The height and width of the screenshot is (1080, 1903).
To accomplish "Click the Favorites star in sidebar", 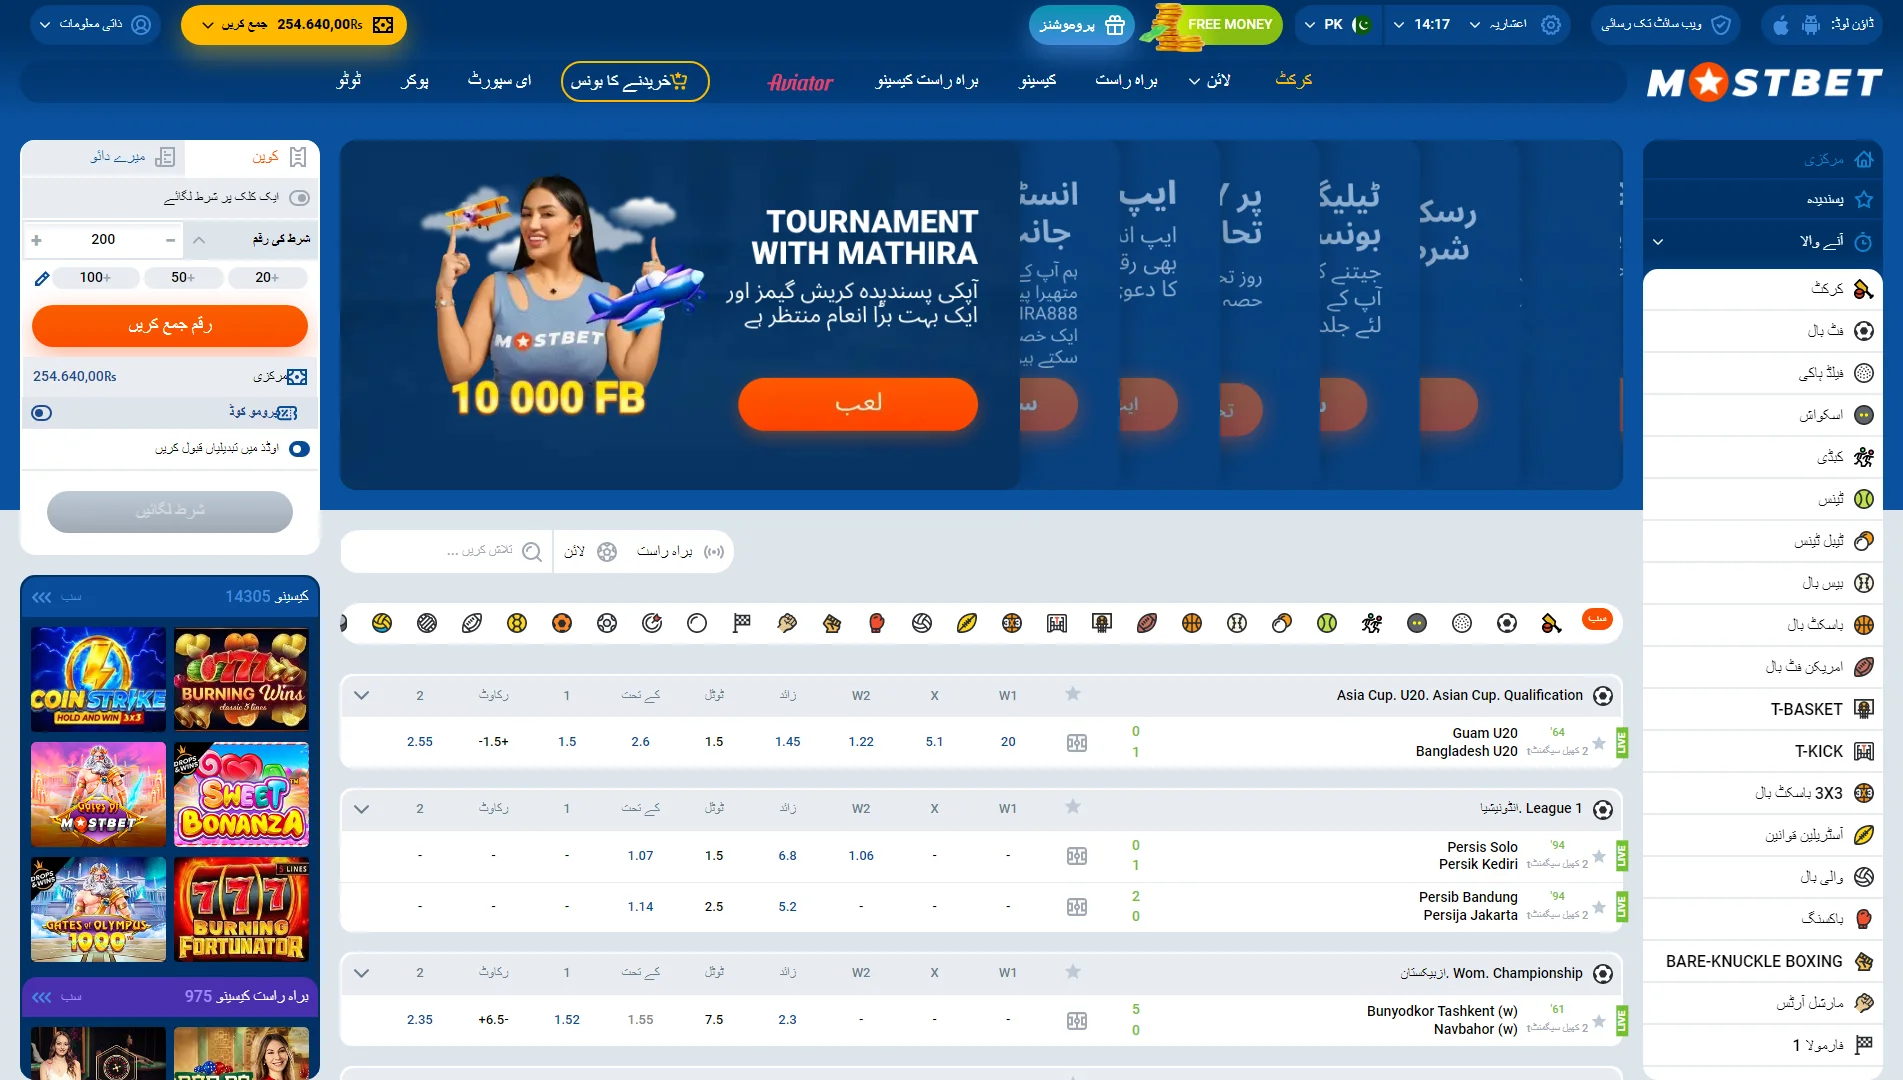I will tap(1864, 200).
